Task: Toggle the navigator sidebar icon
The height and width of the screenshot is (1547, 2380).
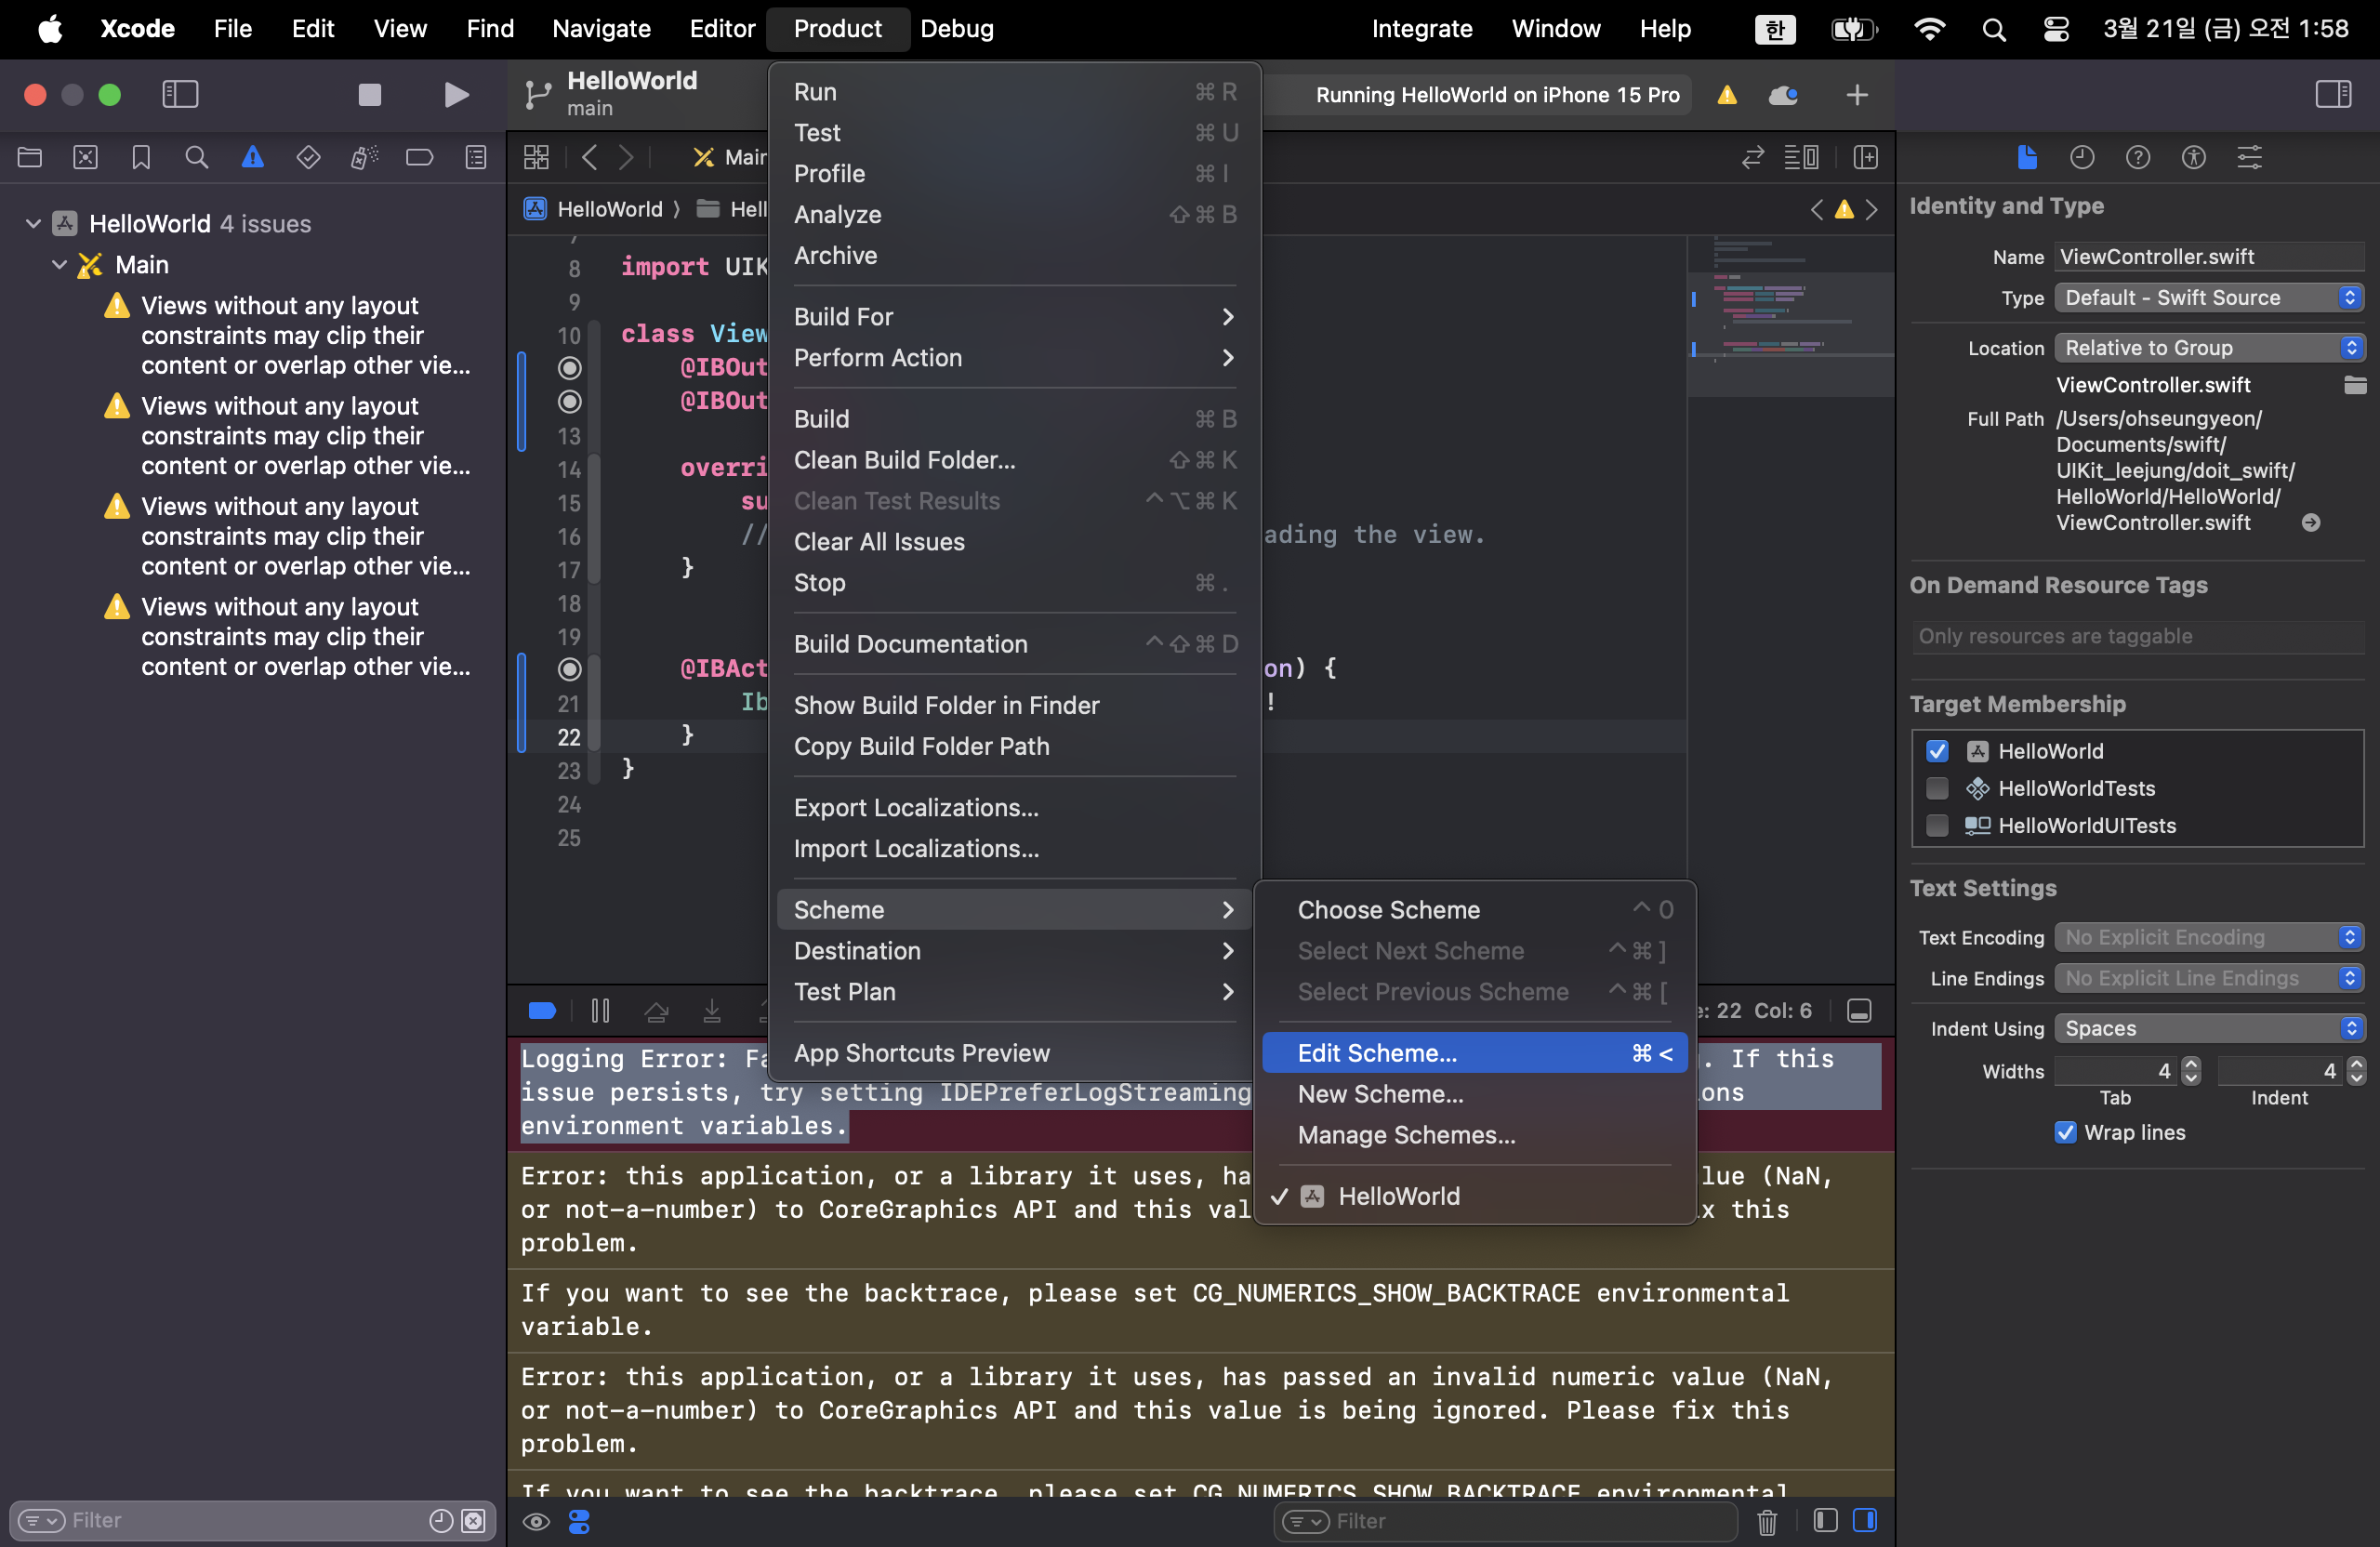Action: (x=180, y=94)
